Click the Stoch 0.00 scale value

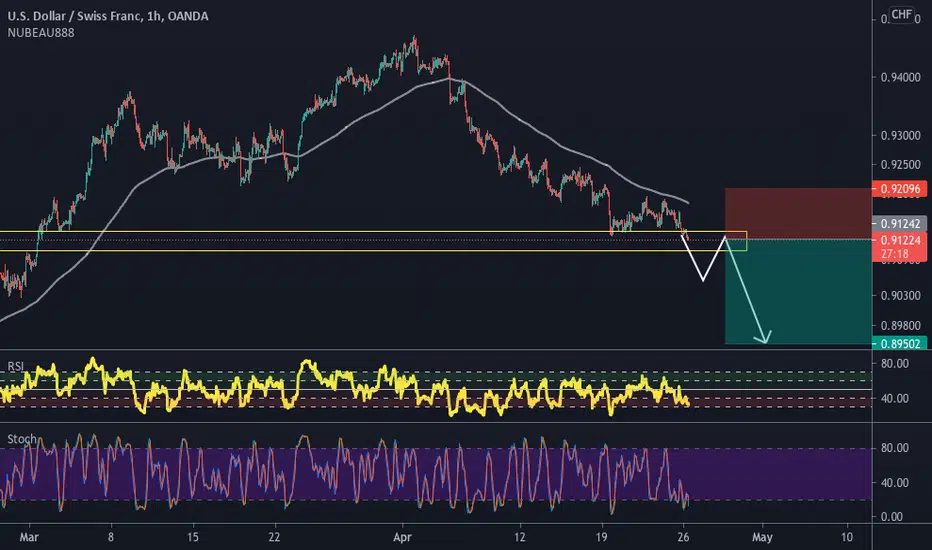(892, 517)
